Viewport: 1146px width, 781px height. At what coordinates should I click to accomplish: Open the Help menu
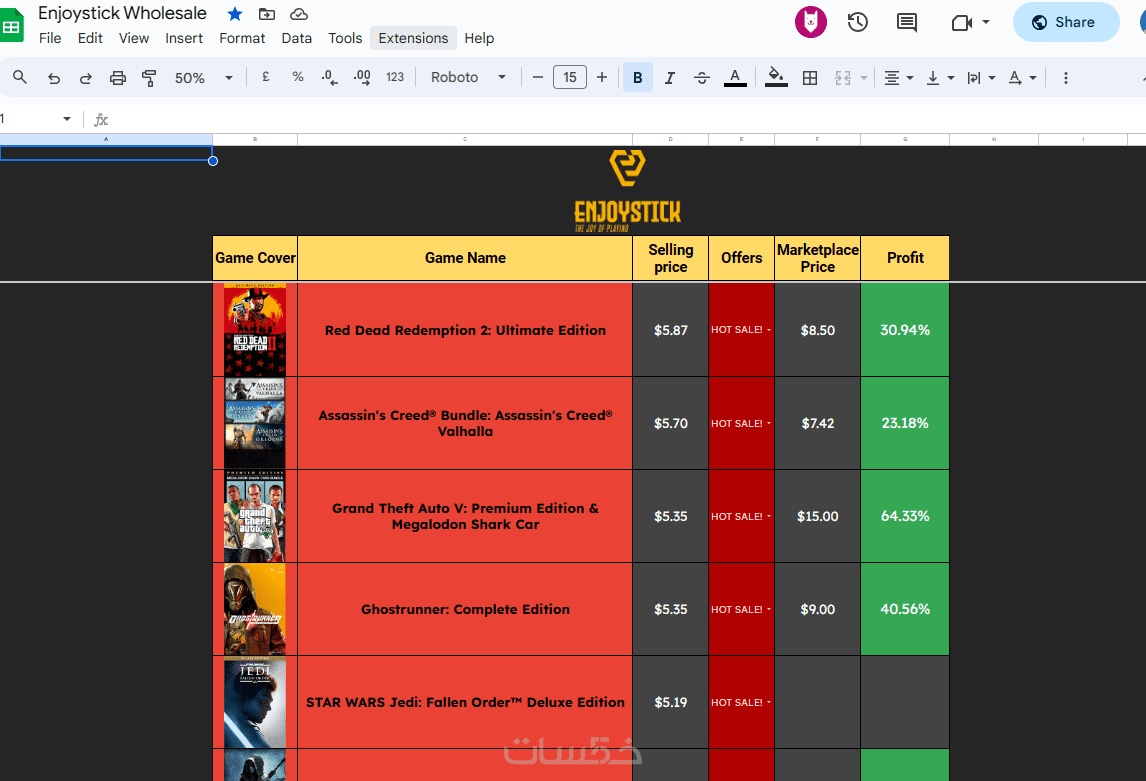click(x=479, y=38)
